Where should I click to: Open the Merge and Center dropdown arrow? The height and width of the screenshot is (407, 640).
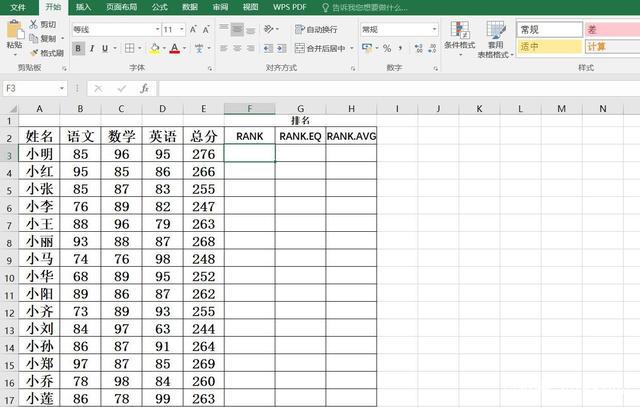(352, 48)
